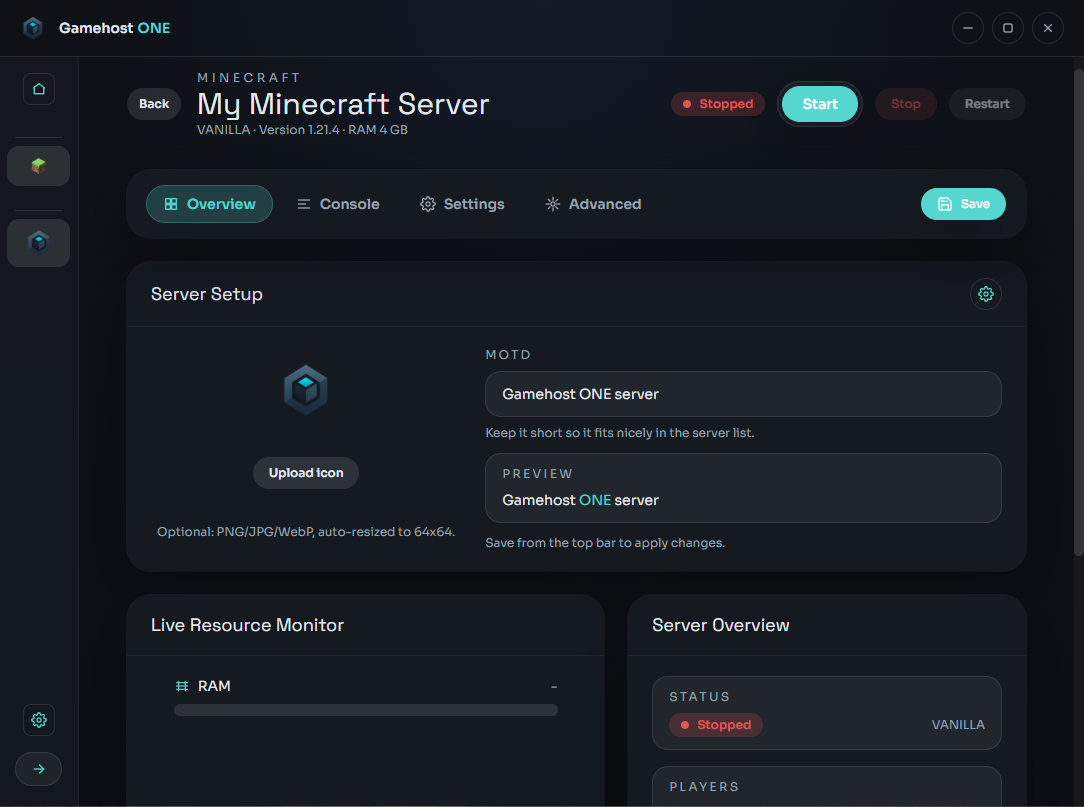Save changes from the top bar

point(962,203)
